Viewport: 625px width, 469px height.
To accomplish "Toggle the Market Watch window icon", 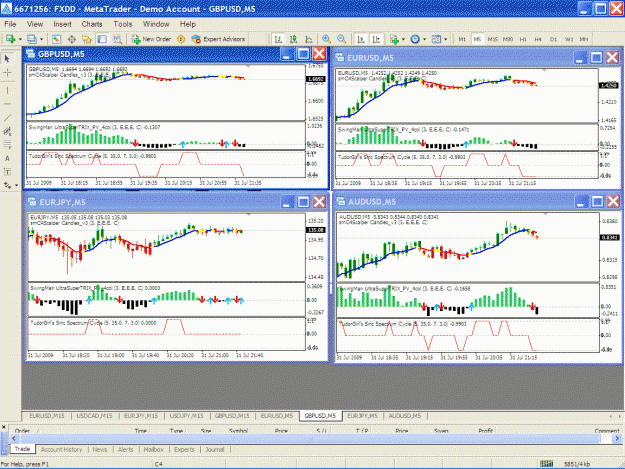I will (x=56, y=39).
